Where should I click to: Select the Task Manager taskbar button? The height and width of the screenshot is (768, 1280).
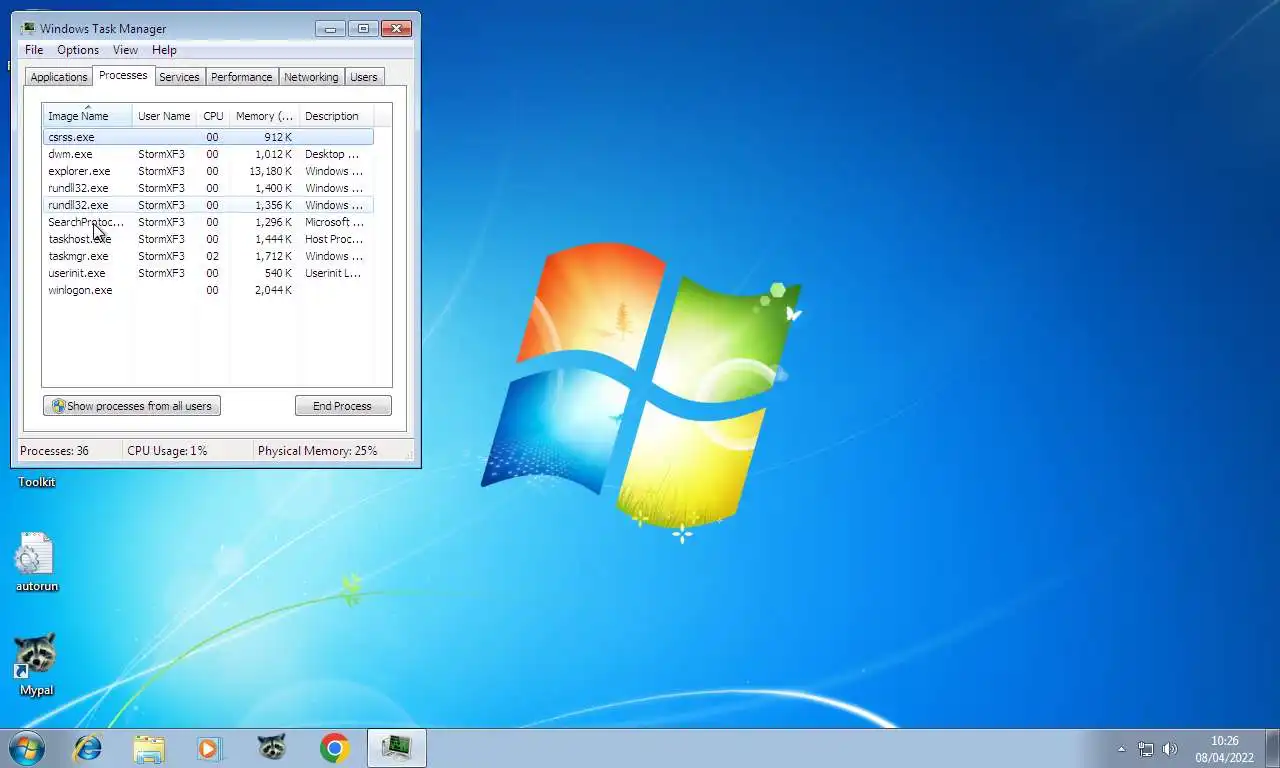pos(397,748)
